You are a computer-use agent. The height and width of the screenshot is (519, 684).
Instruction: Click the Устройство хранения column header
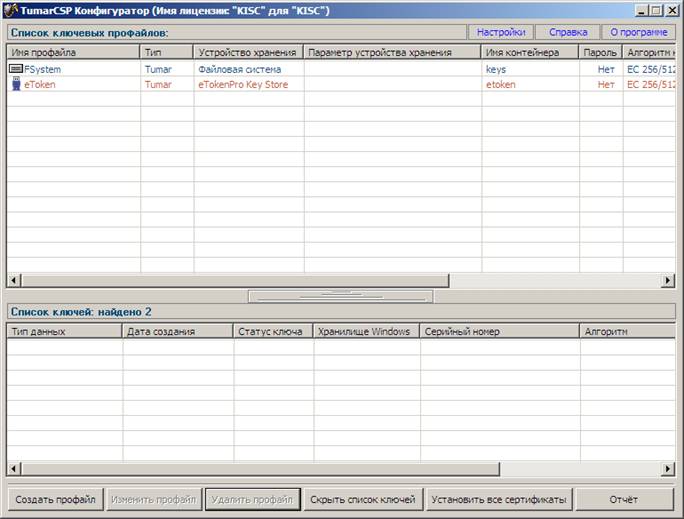[x=248, y=52]
